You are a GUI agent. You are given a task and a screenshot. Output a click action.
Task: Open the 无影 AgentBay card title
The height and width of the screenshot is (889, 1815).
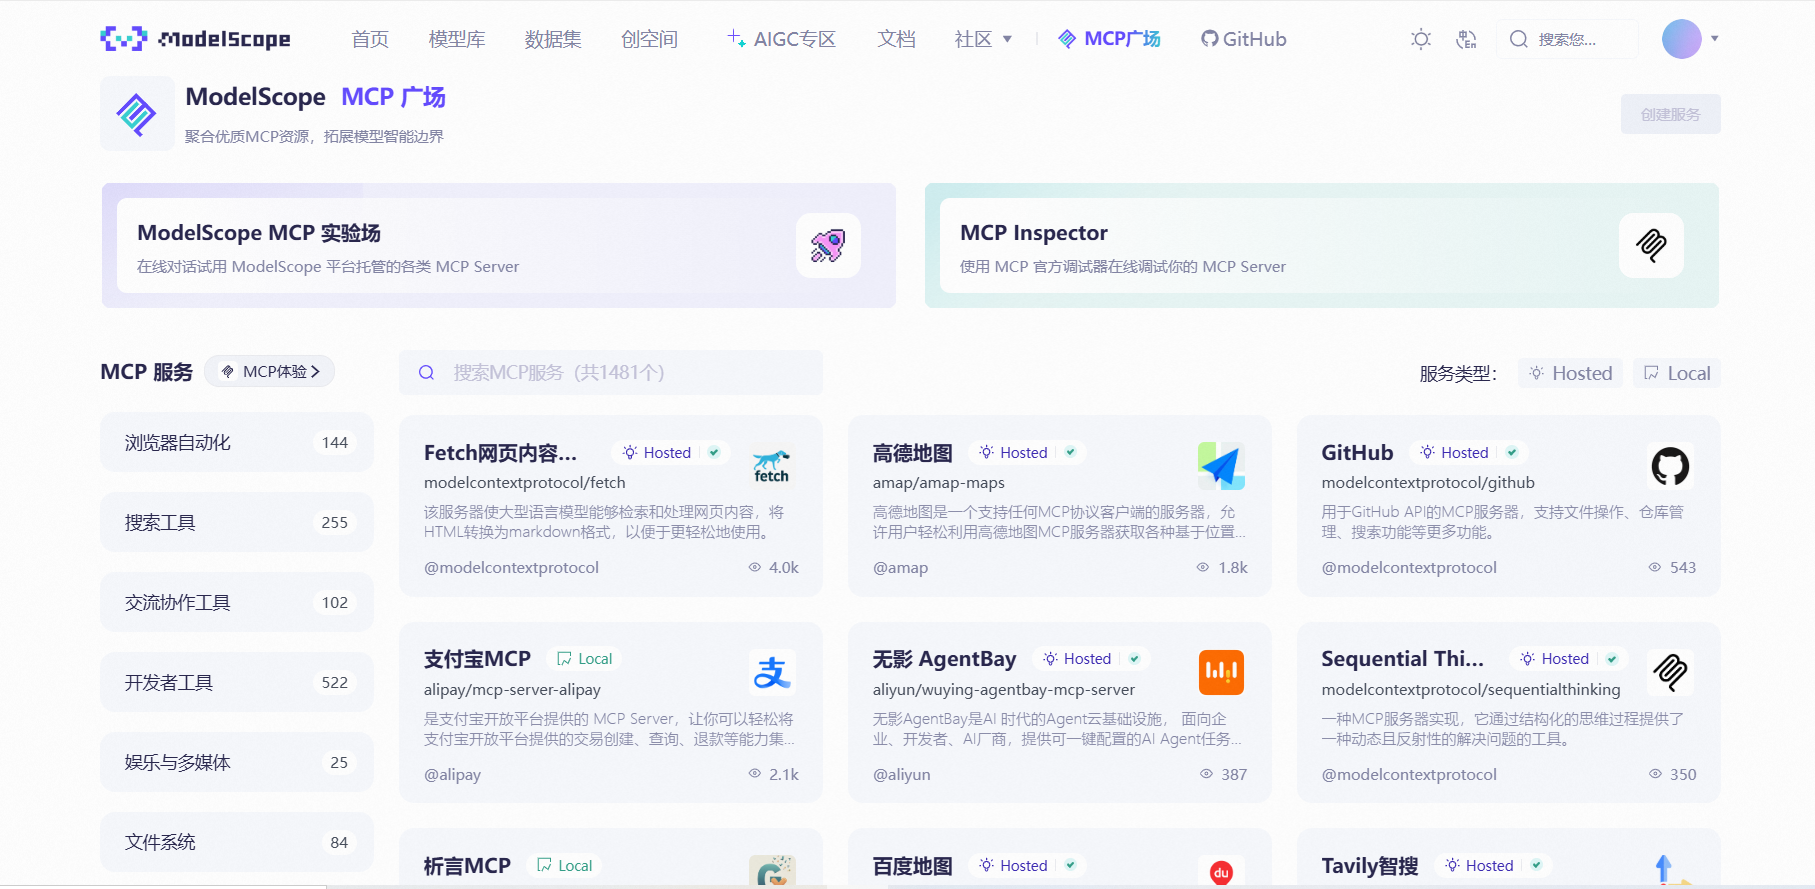pyautogui.click(x=944, y=659)
